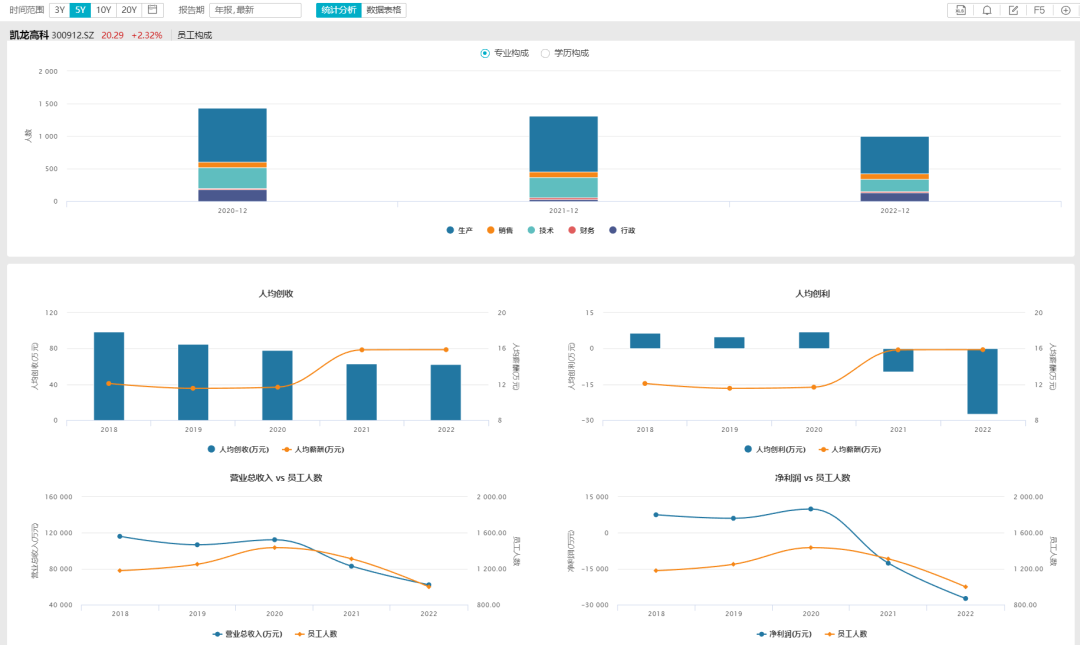Click the 凯龙高科 stock name
1080x645 pixels.
point(29,35)
